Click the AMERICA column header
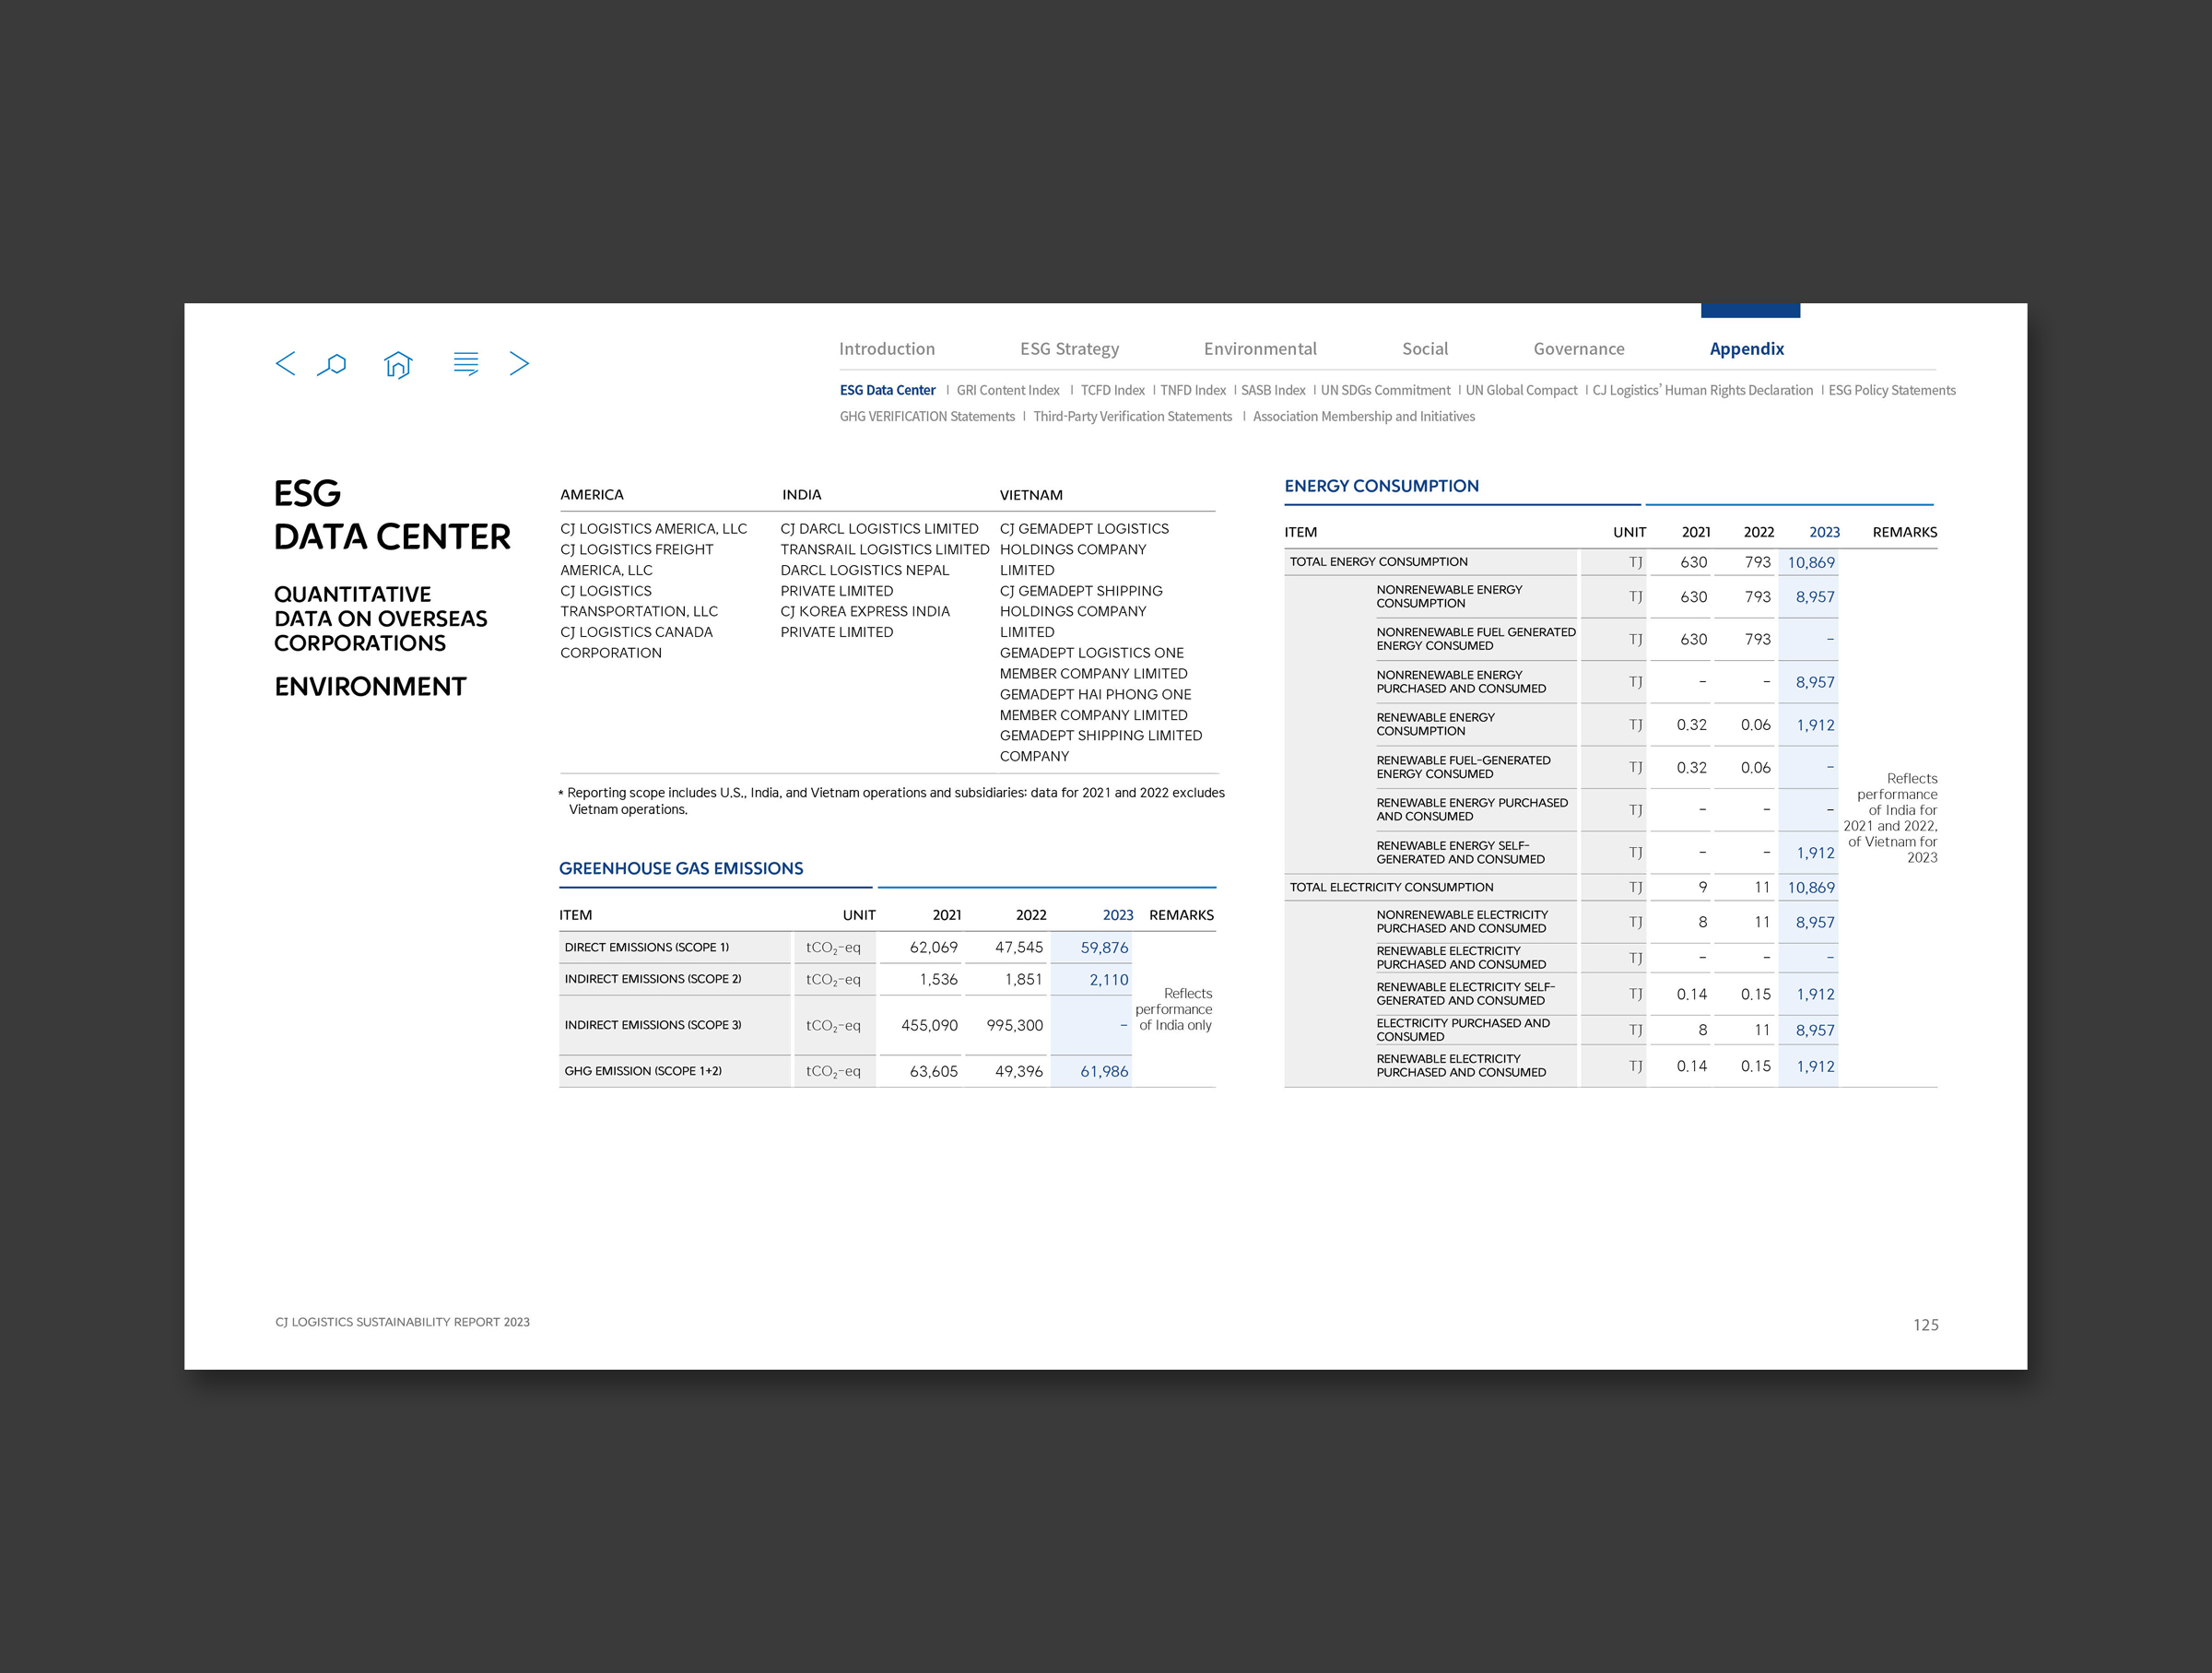2212x1673 pixels. [592, 495]
